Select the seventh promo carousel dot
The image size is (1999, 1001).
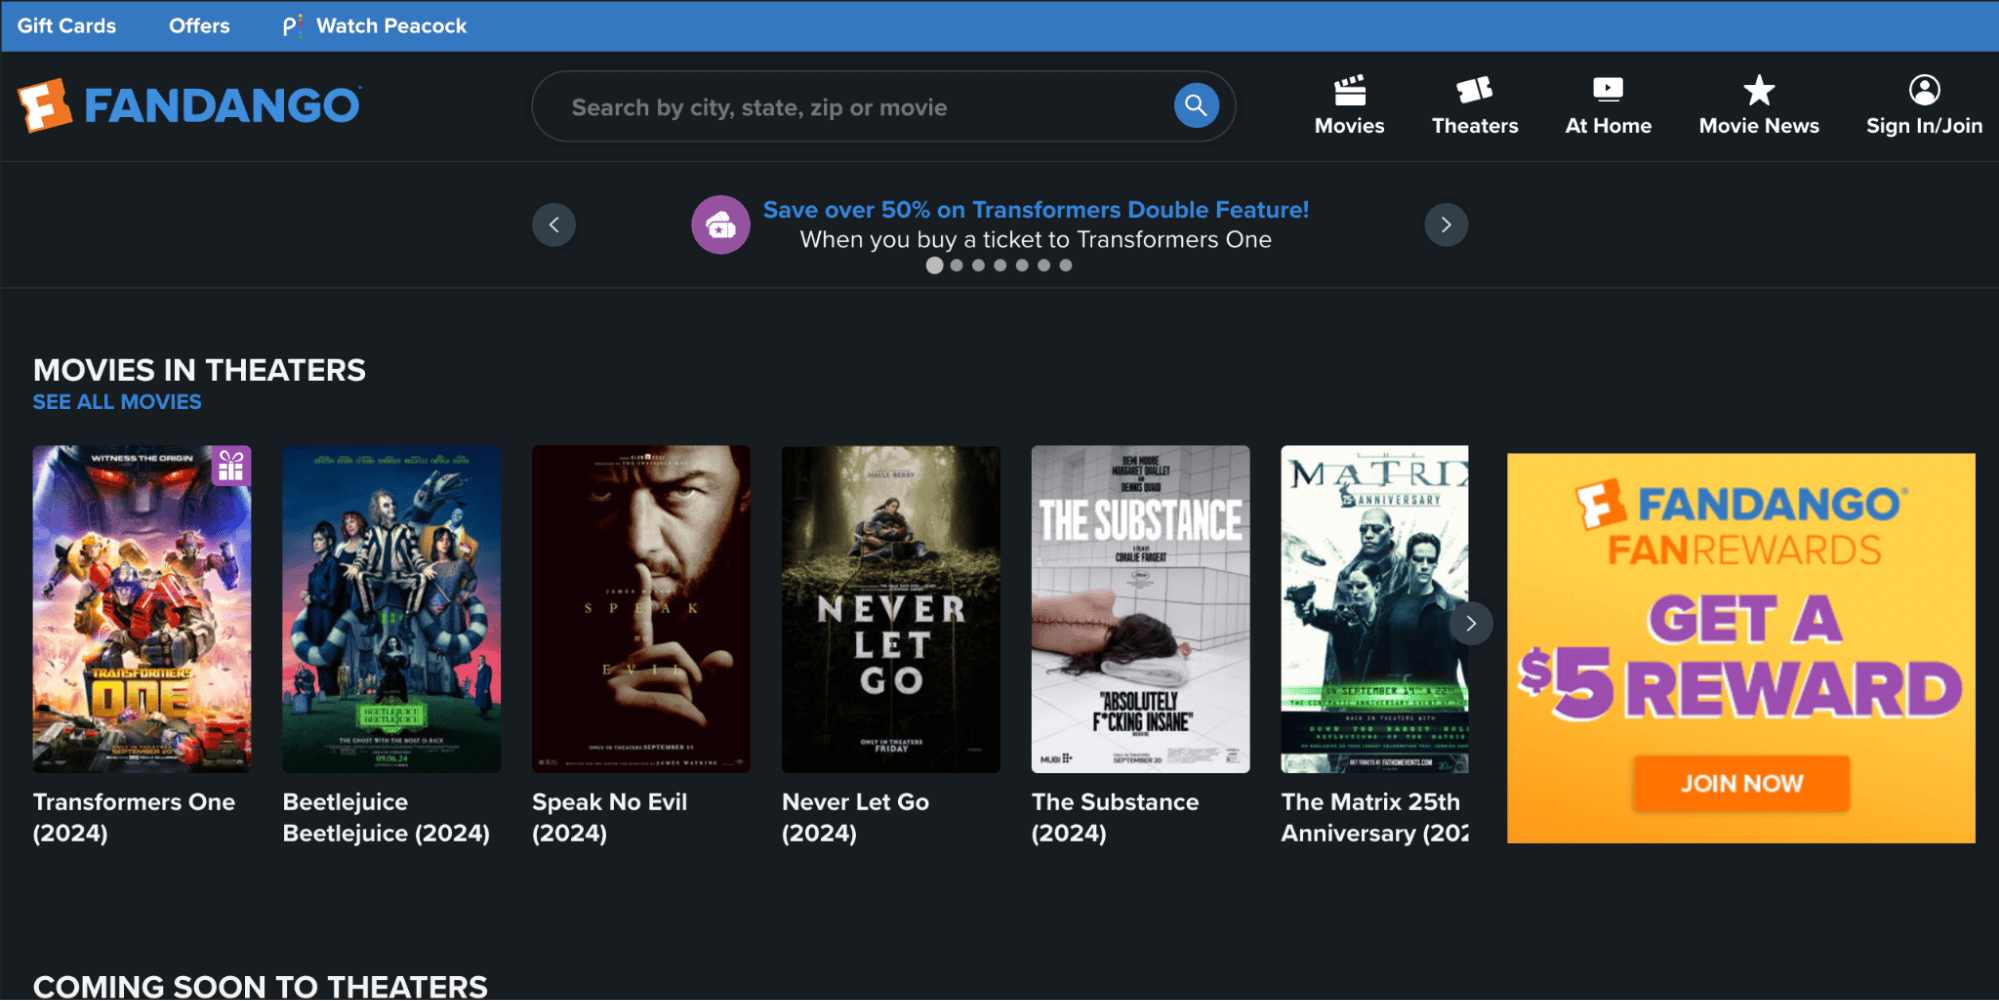(x=1066, y=265)
